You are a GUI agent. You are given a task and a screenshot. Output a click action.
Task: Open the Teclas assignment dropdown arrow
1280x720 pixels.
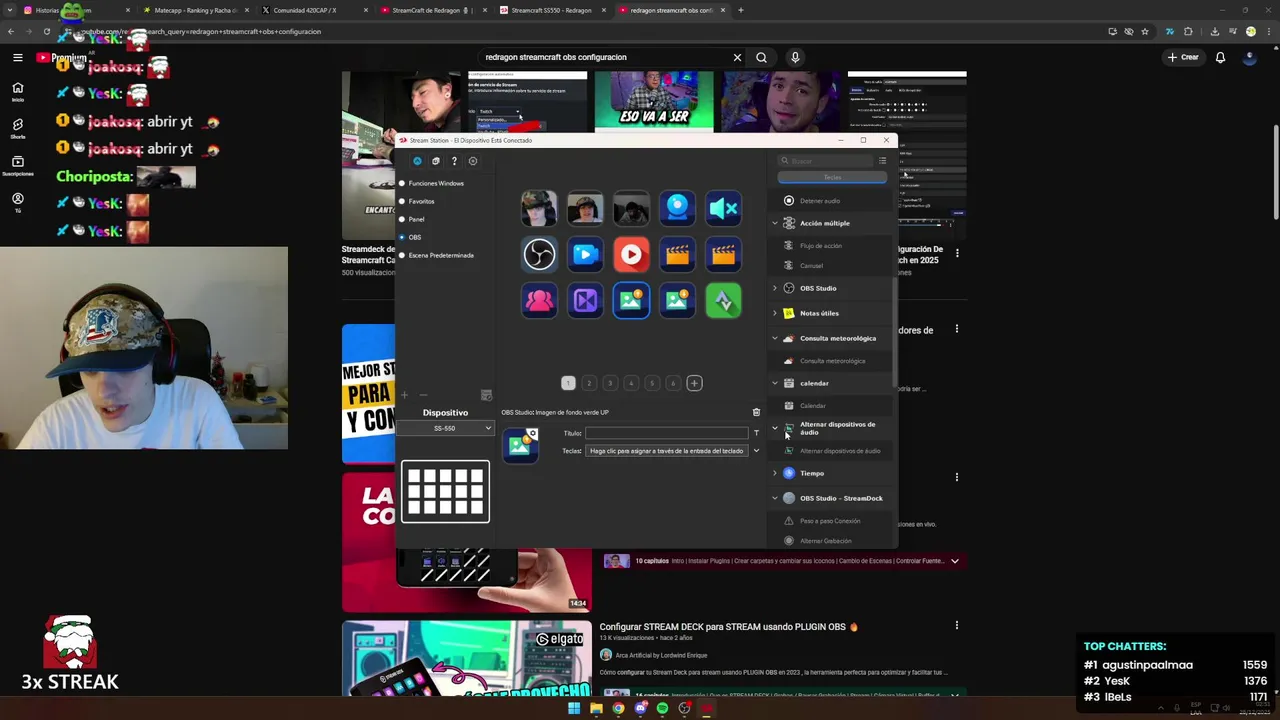(756, 451)
